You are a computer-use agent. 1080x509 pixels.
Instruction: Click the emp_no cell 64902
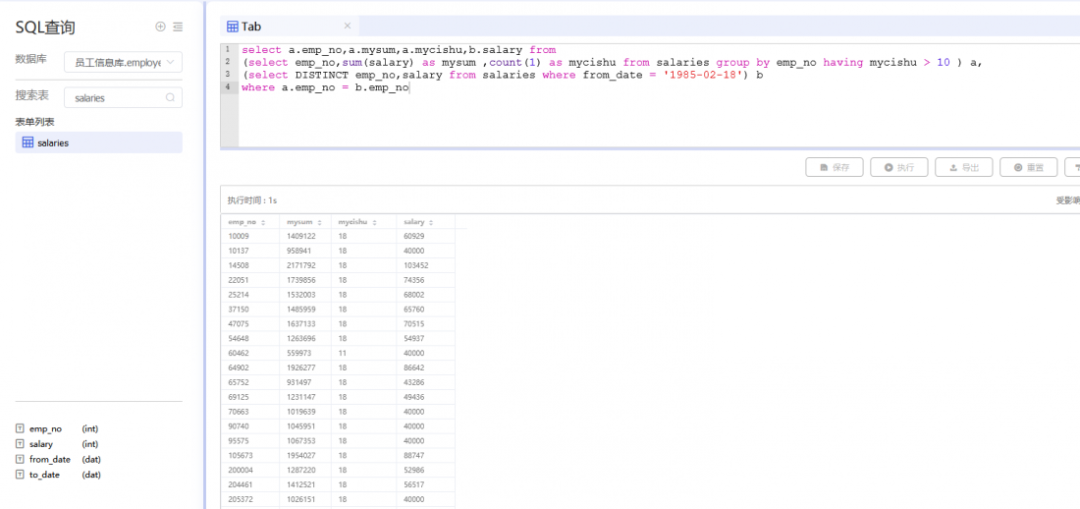click(250, 368)
